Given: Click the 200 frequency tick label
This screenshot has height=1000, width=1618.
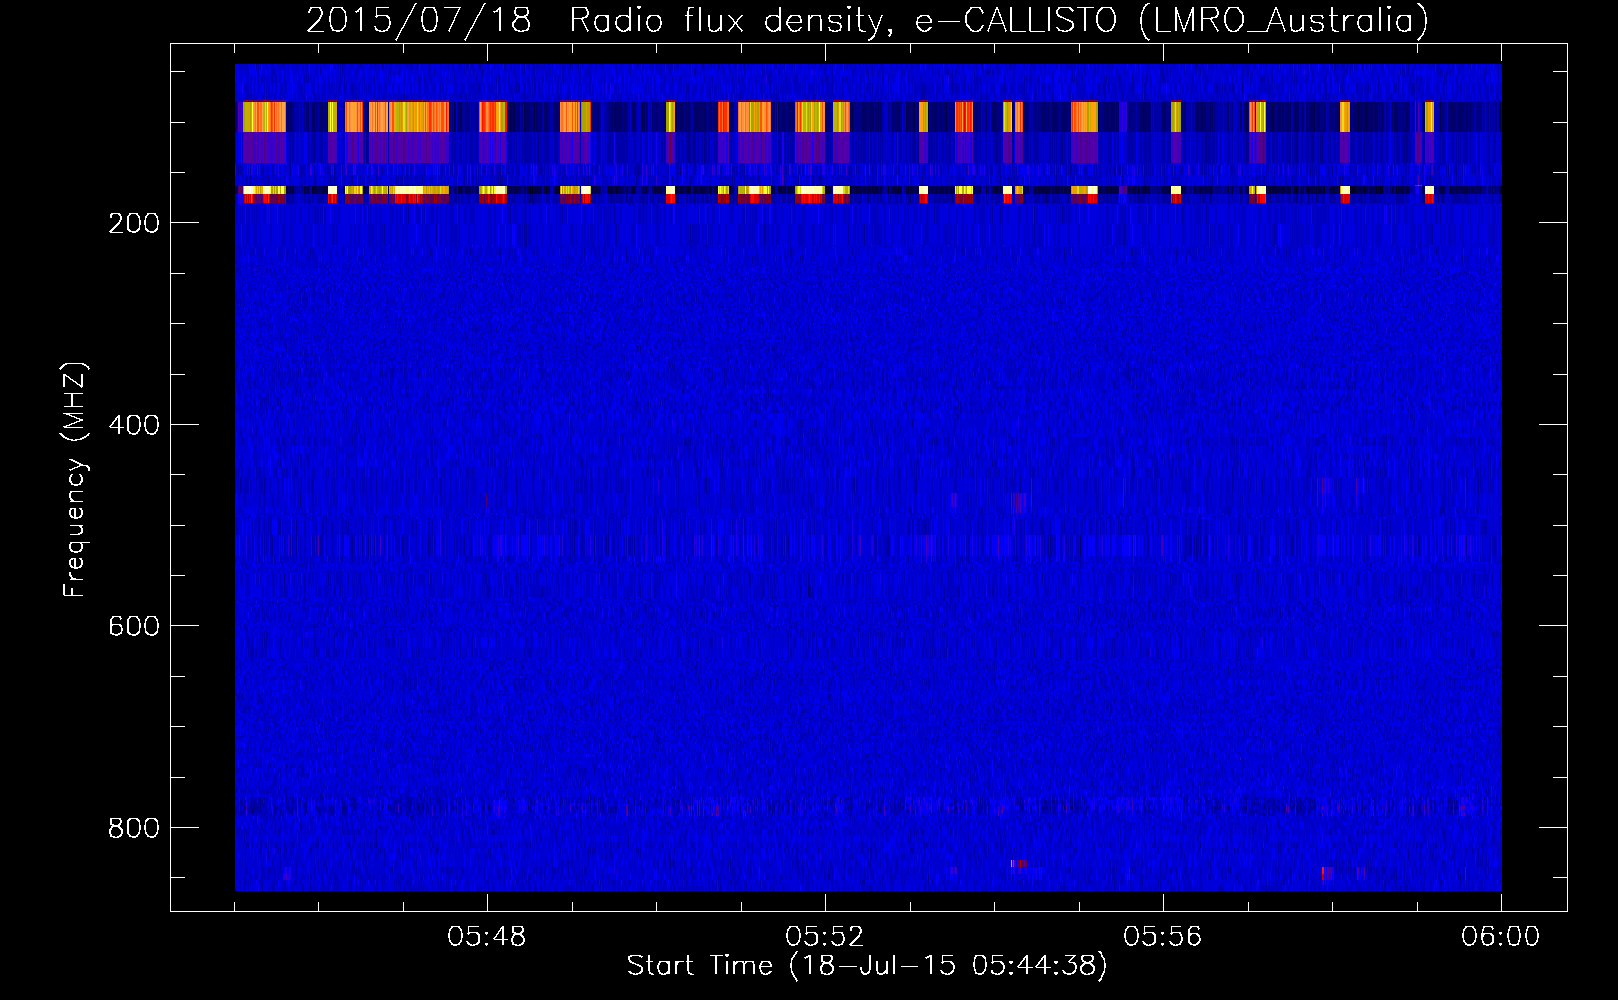Looking at the screenshot, I should coord(133,223).
